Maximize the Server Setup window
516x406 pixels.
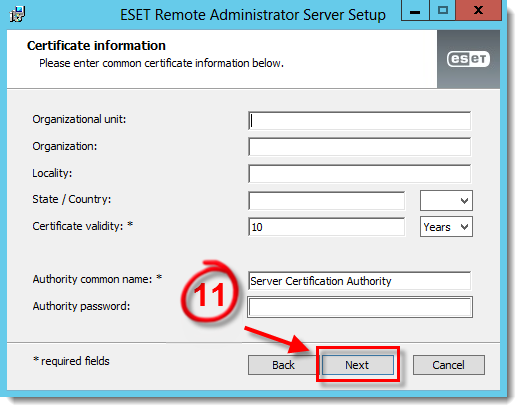point(443,10)
